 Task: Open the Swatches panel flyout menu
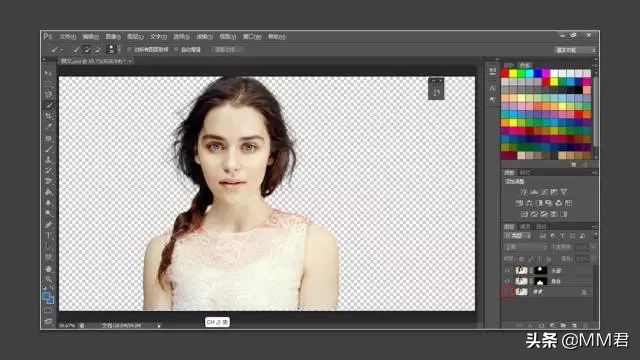pos(594,65)
